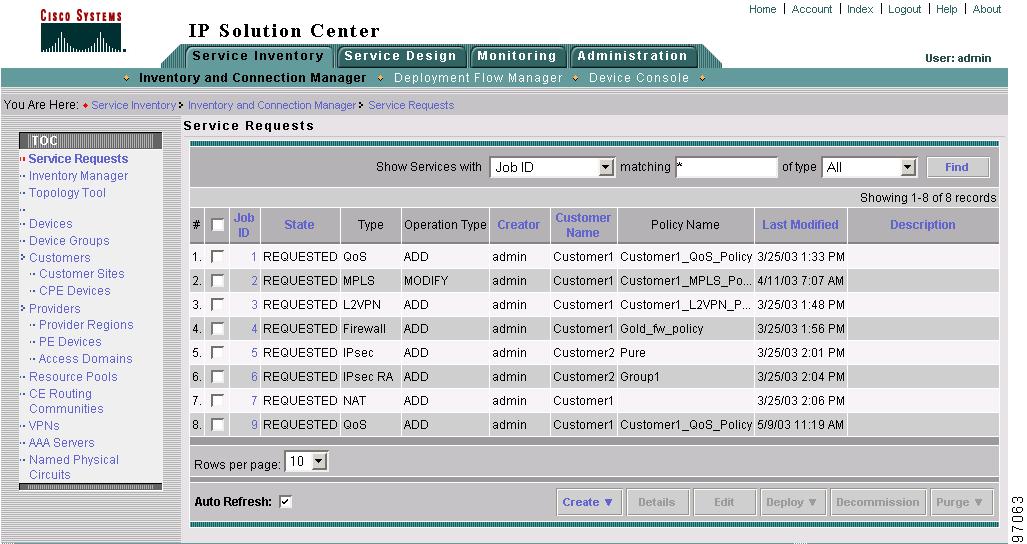The image size is (1027, 544).
Task: Open the About link
Action: tap(987, 9)
